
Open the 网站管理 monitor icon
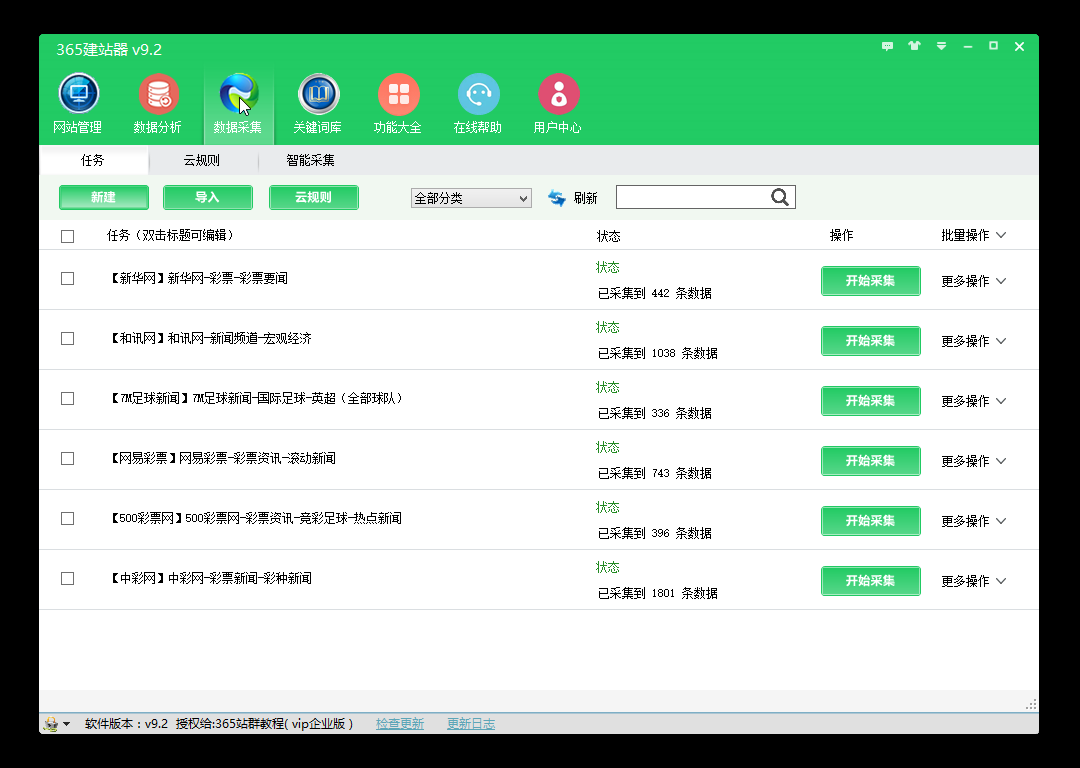click(79, 94)
